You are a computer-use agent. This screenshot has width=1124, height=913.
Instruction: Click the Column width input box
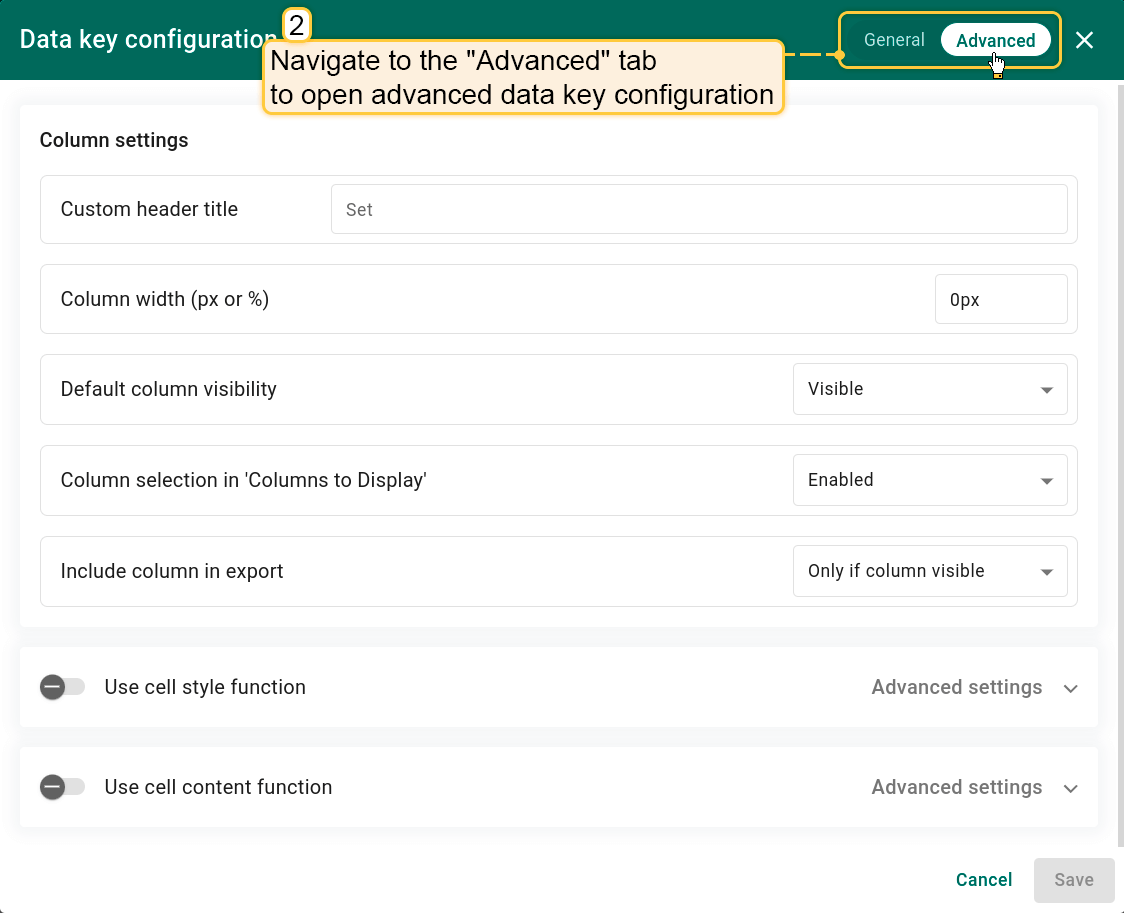1000,299
